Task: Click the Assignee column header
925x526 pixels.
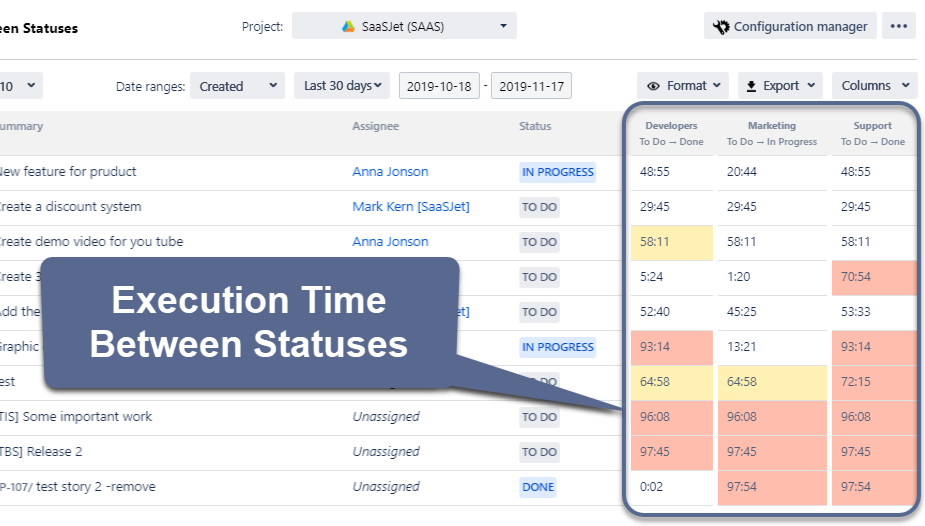Action: pos(375,126)
